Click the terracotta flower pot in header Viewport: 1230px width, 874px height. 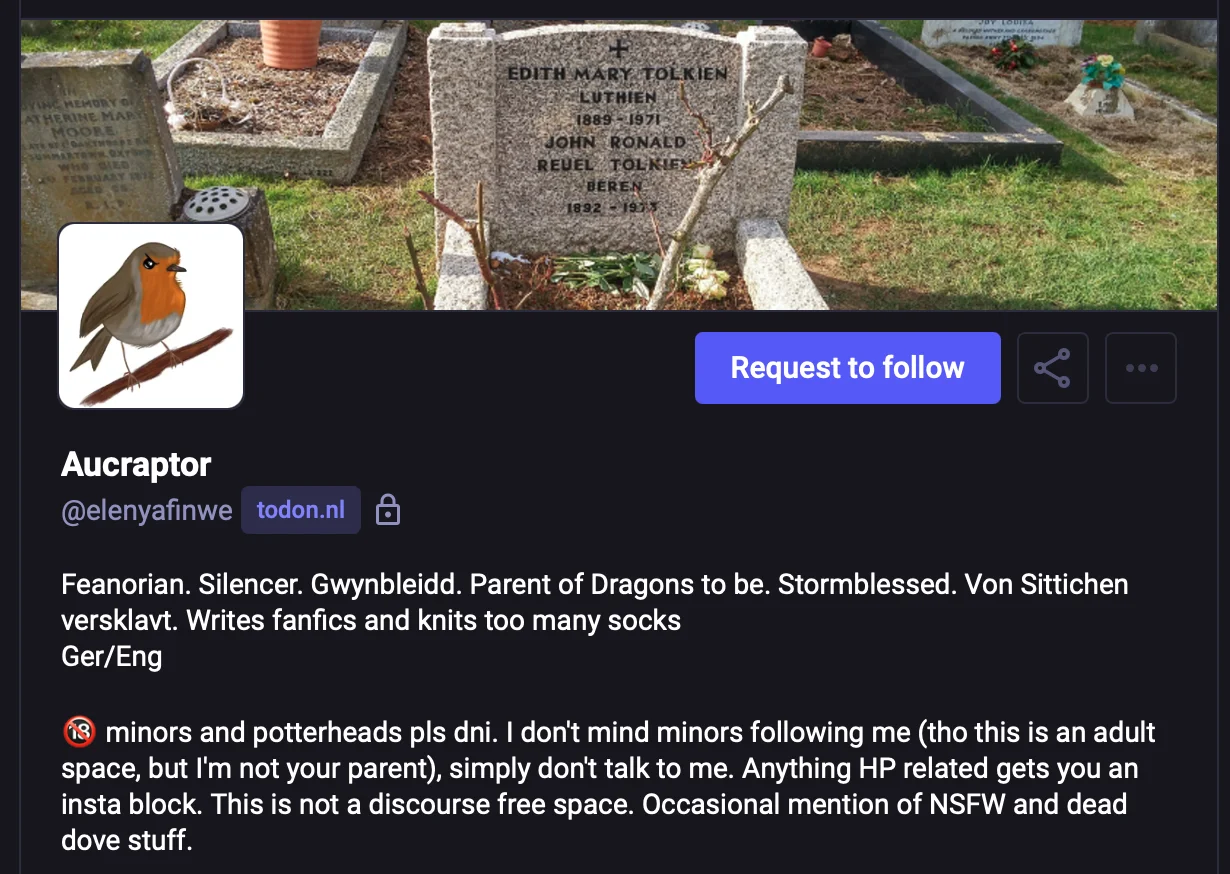coord(291,44)
